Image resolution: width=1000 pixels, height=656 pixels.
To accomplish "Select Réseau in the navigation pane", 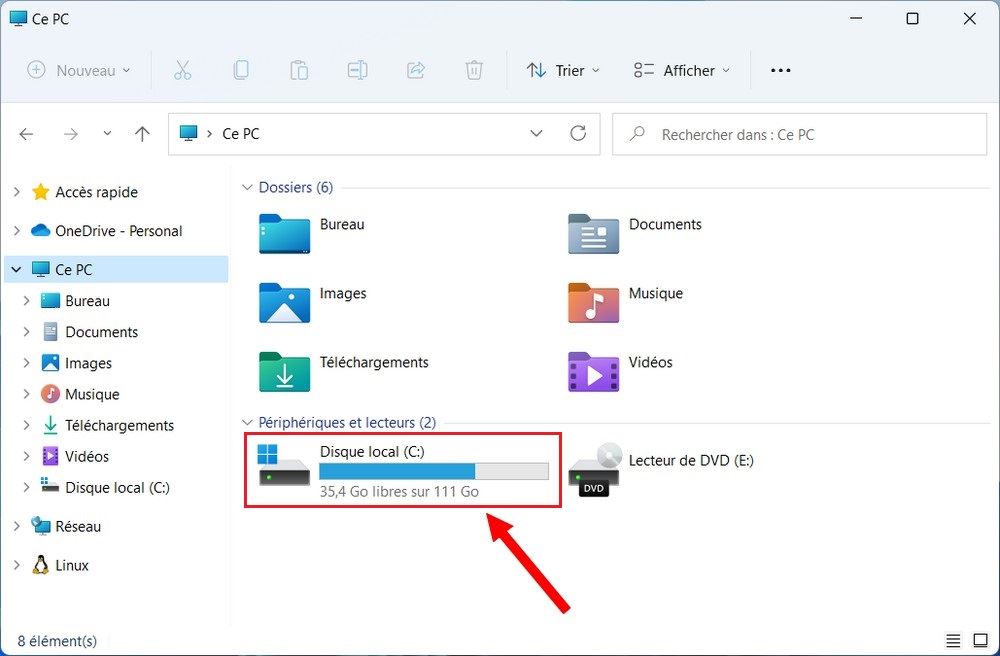I will coord(78,526).
